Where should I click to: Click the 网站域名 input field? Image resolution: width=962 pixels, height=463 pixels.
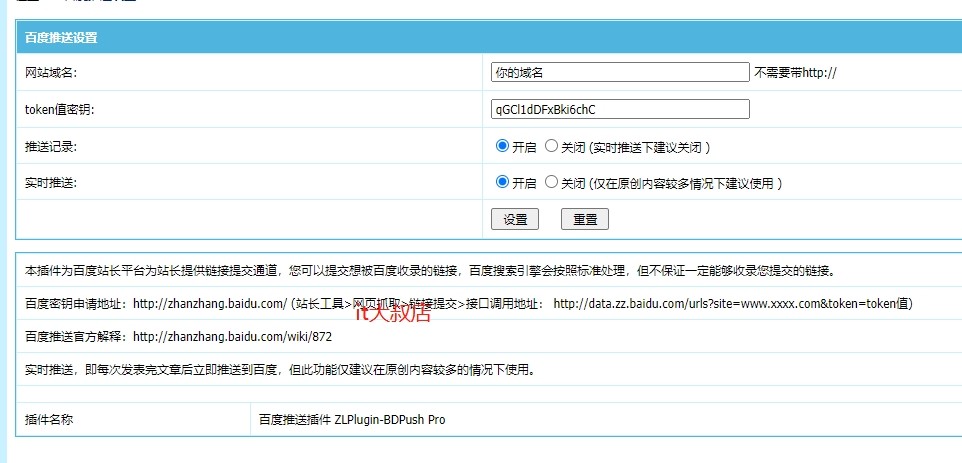[x=620, y=72]
